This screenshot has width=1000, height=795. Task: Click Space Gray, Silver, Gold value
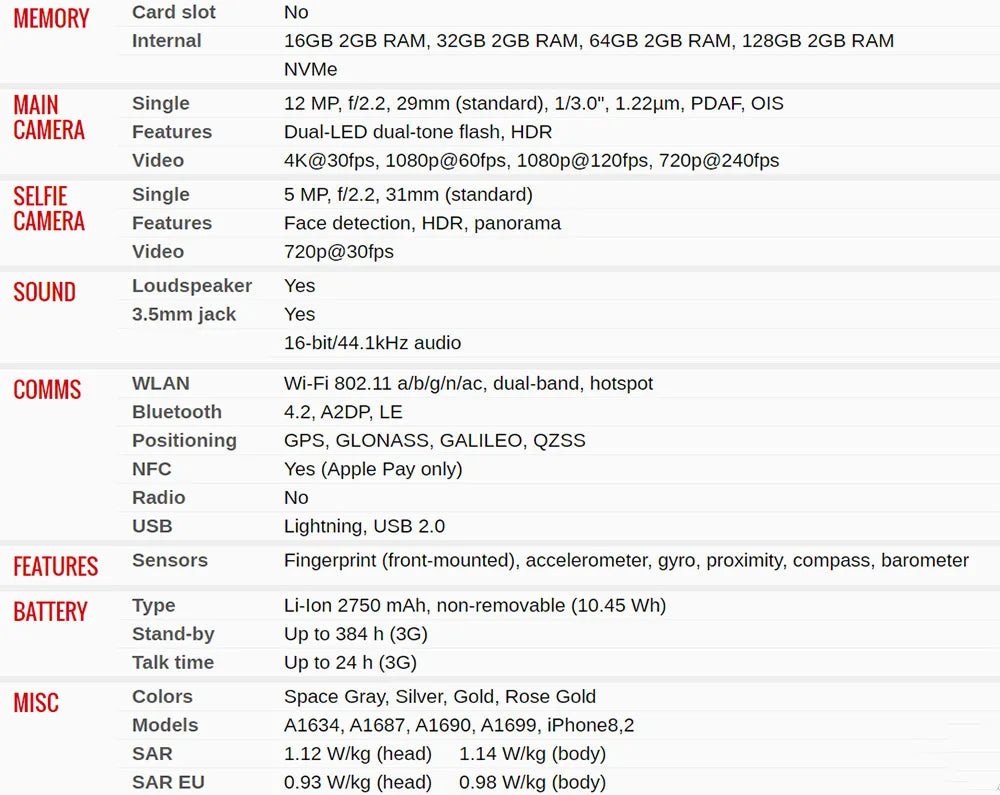[440, 696]
